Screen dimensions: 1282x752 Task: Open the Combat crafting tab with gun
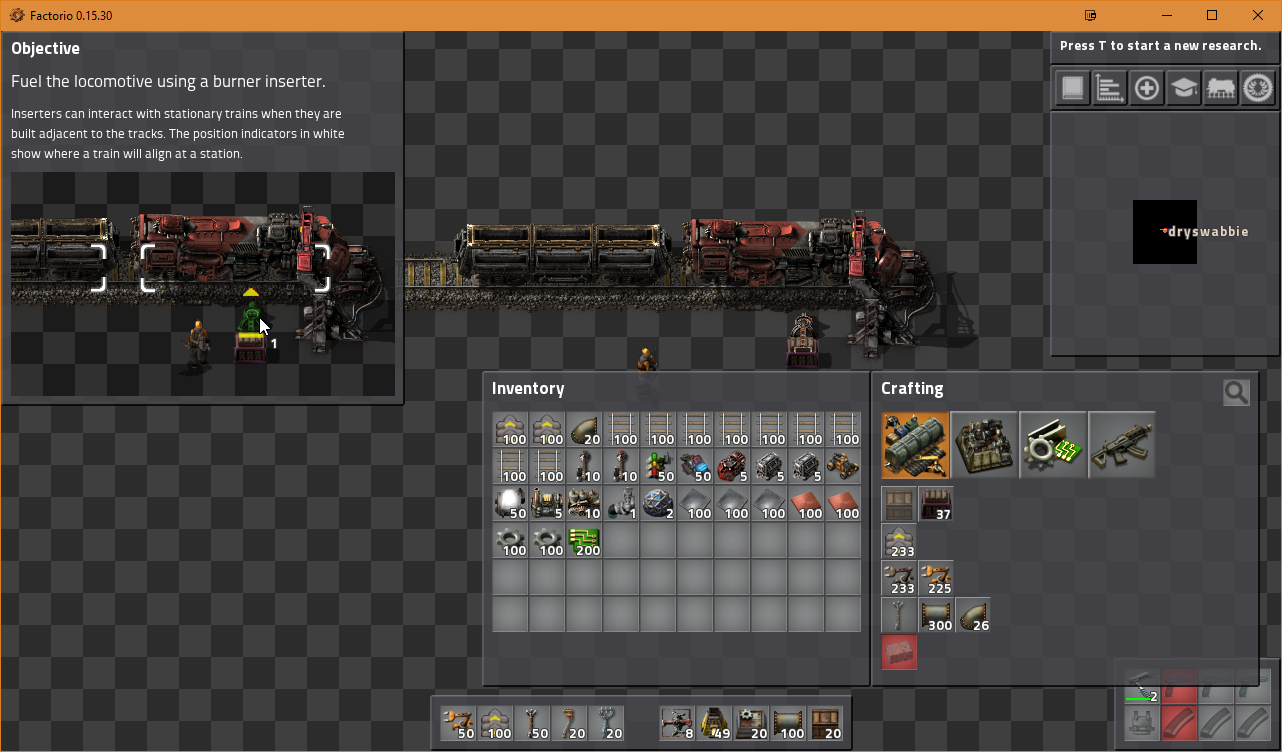click(x=1122, y=445)
